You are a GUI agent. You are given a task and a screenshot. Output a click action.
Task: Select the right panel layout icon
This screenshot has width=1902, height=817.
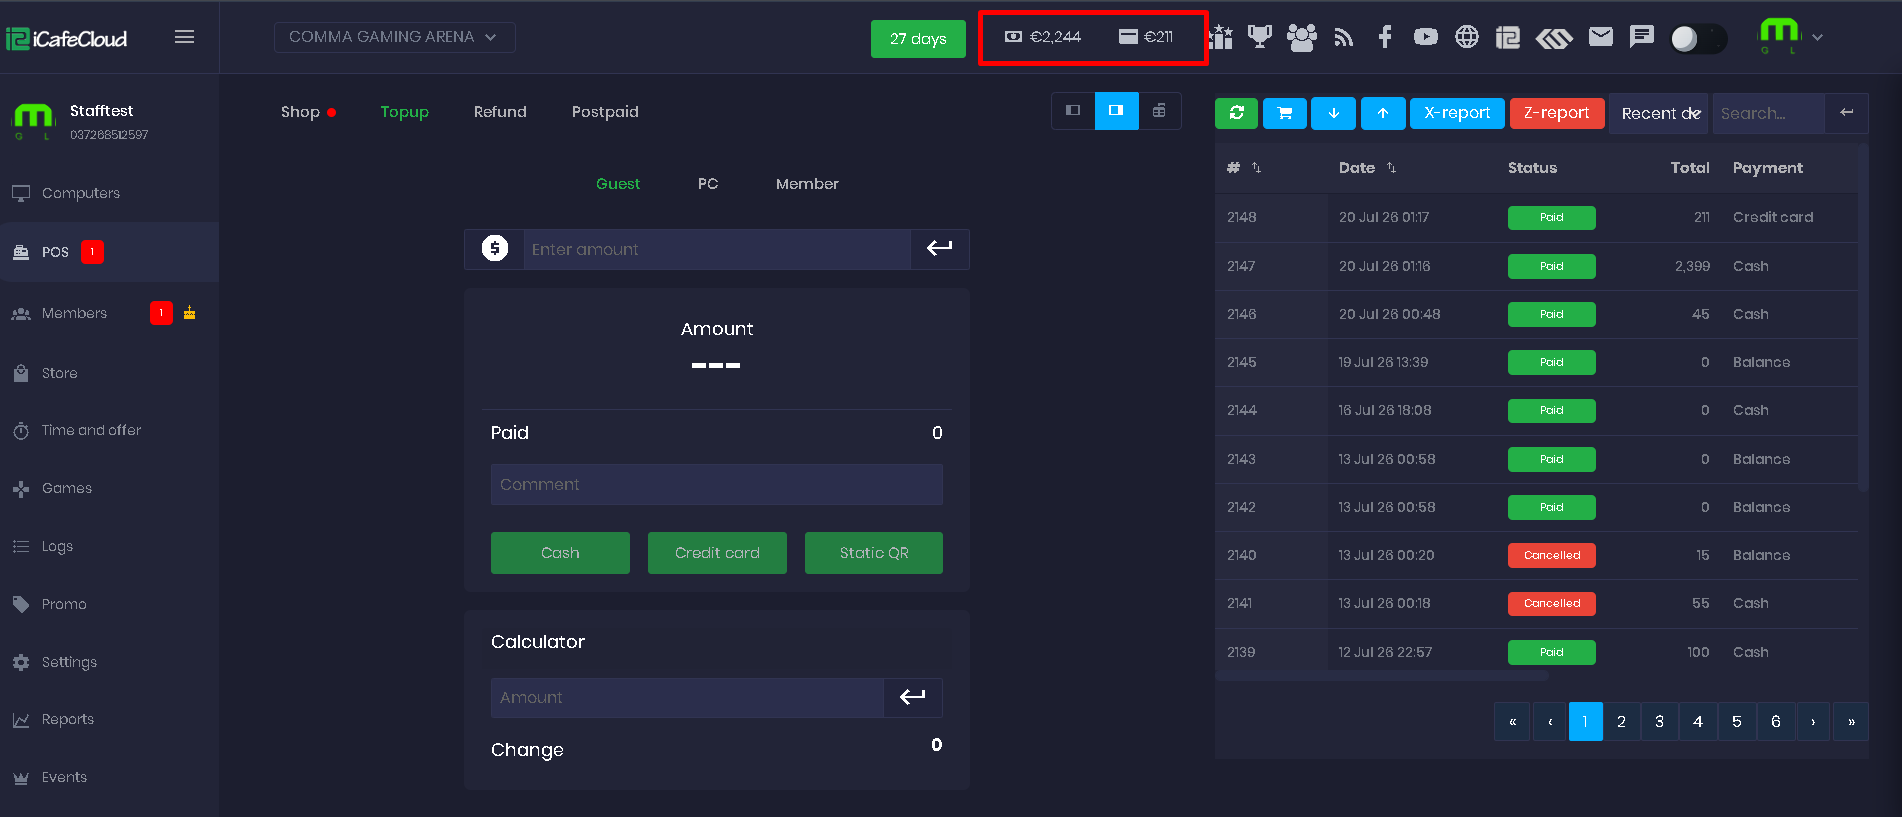coord(1116,111)
